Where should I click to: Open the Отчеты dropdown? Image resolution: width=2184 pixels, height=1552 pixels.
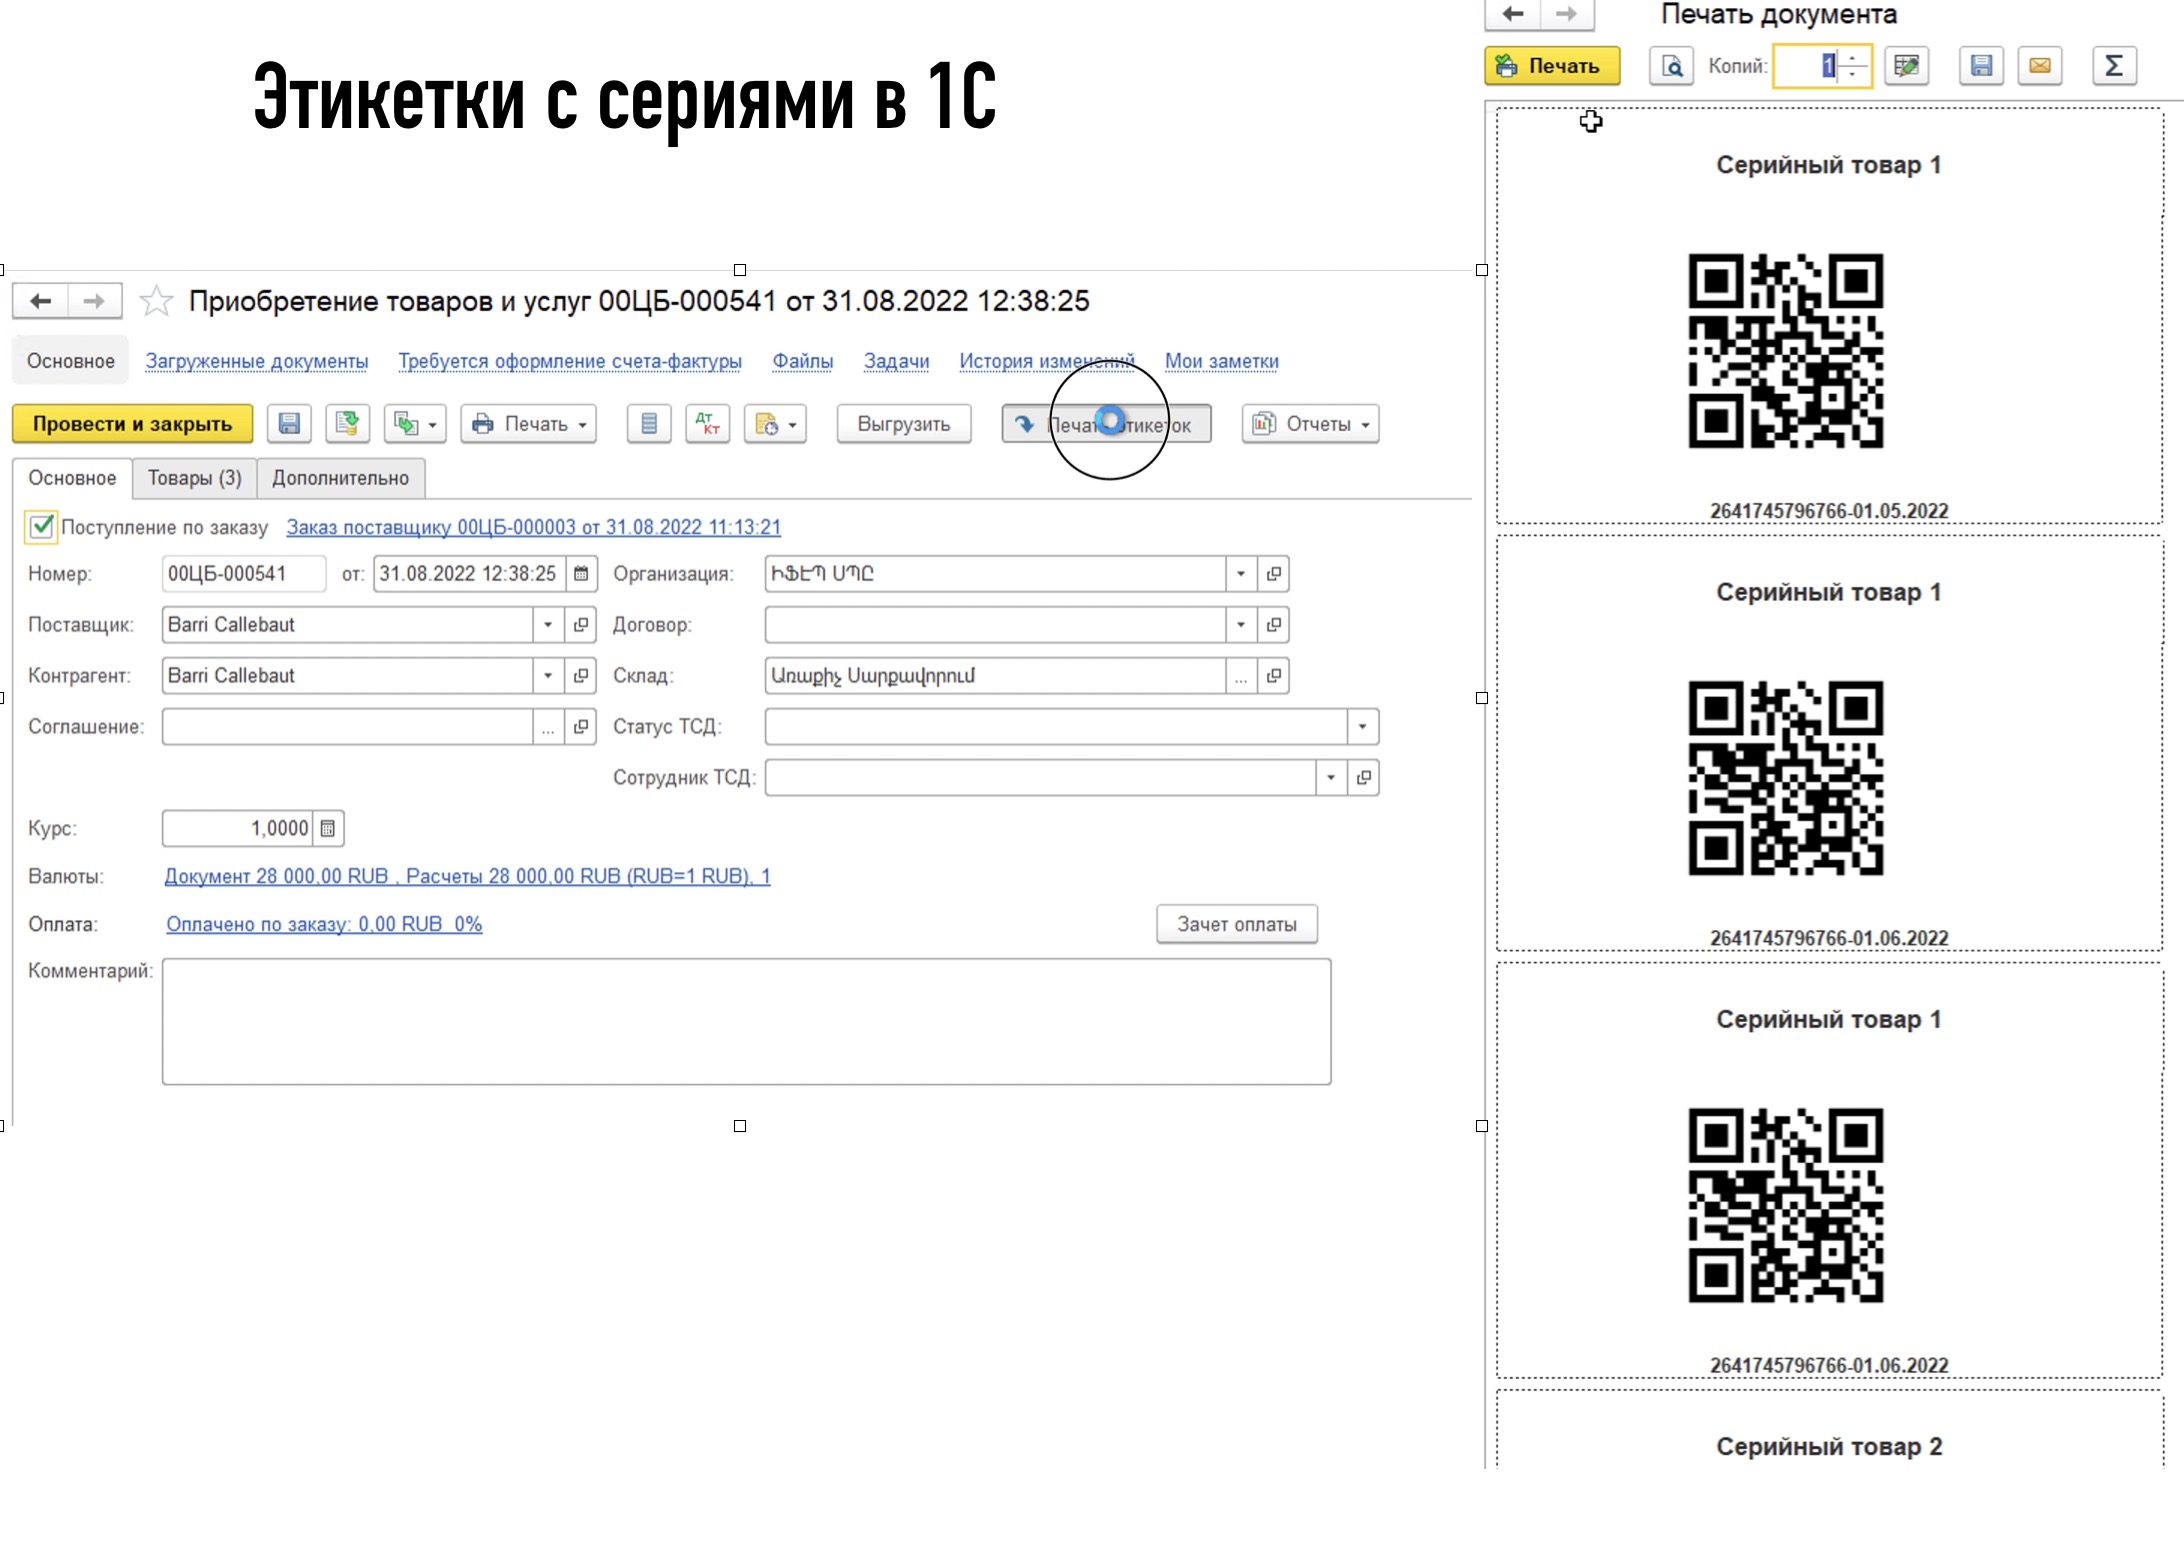(x=1310, y=424)
